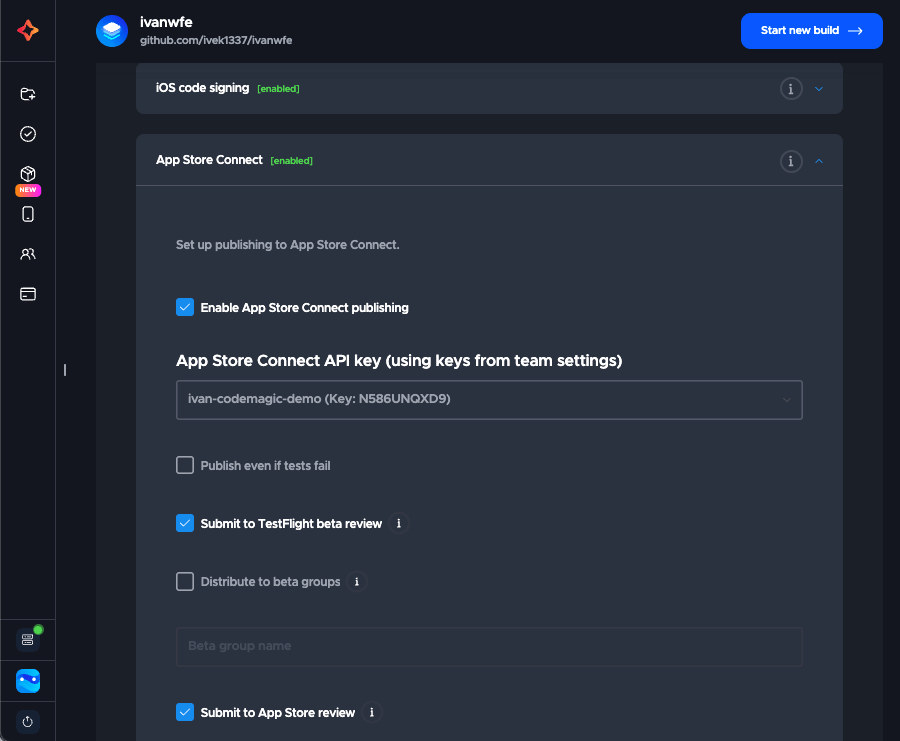Click the Codemagic logo in sidebar
This screenshot has height=741, width=900.
[28, 31]
